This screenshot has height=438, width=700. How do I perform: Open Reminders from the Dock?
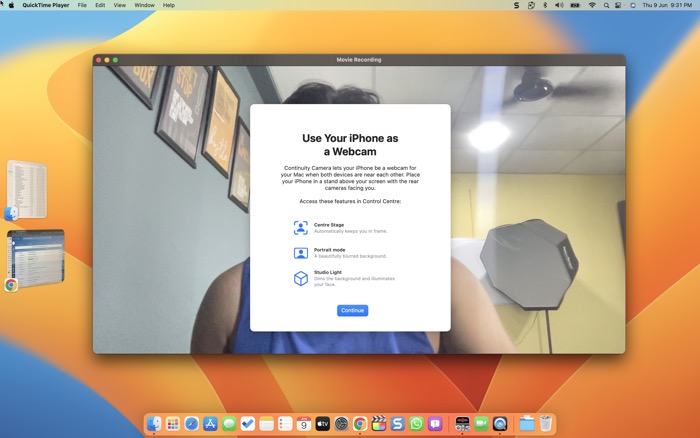pos(285,423)
